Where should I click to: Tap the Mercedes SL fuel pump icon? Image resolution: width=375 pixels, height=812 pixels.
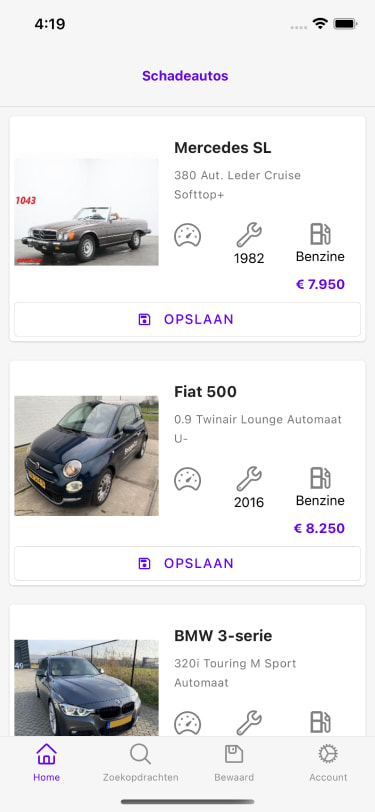(x=320, y=234)
